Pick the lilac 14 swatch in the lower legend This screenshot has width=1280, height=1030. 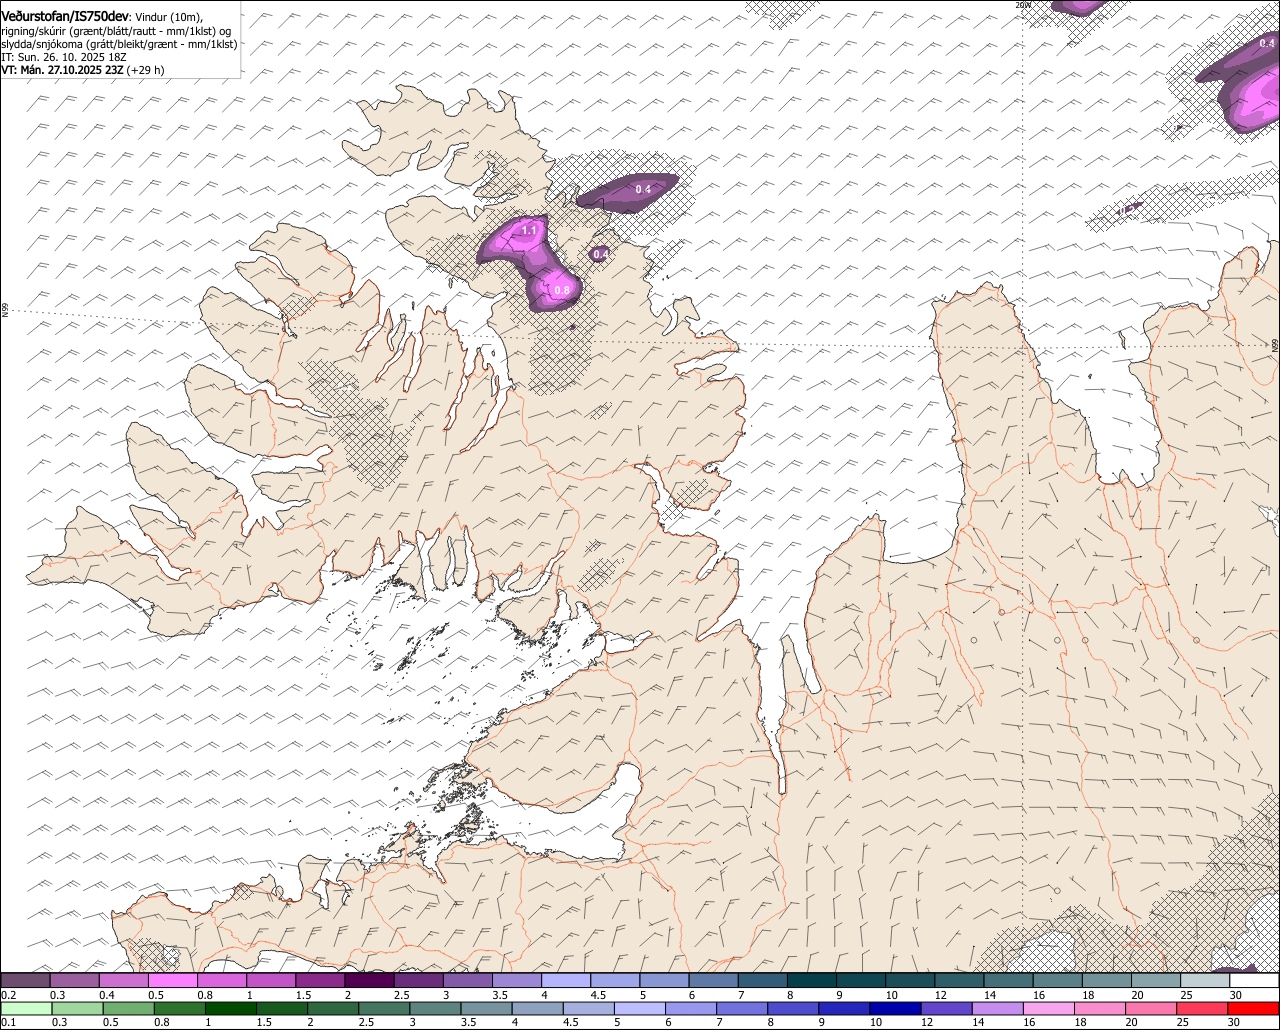(x=999, y=1008)
